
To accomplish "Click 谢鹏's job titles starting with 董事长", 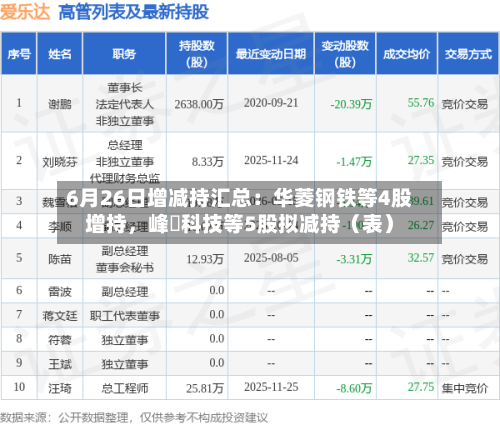I will tap(124, 104).
